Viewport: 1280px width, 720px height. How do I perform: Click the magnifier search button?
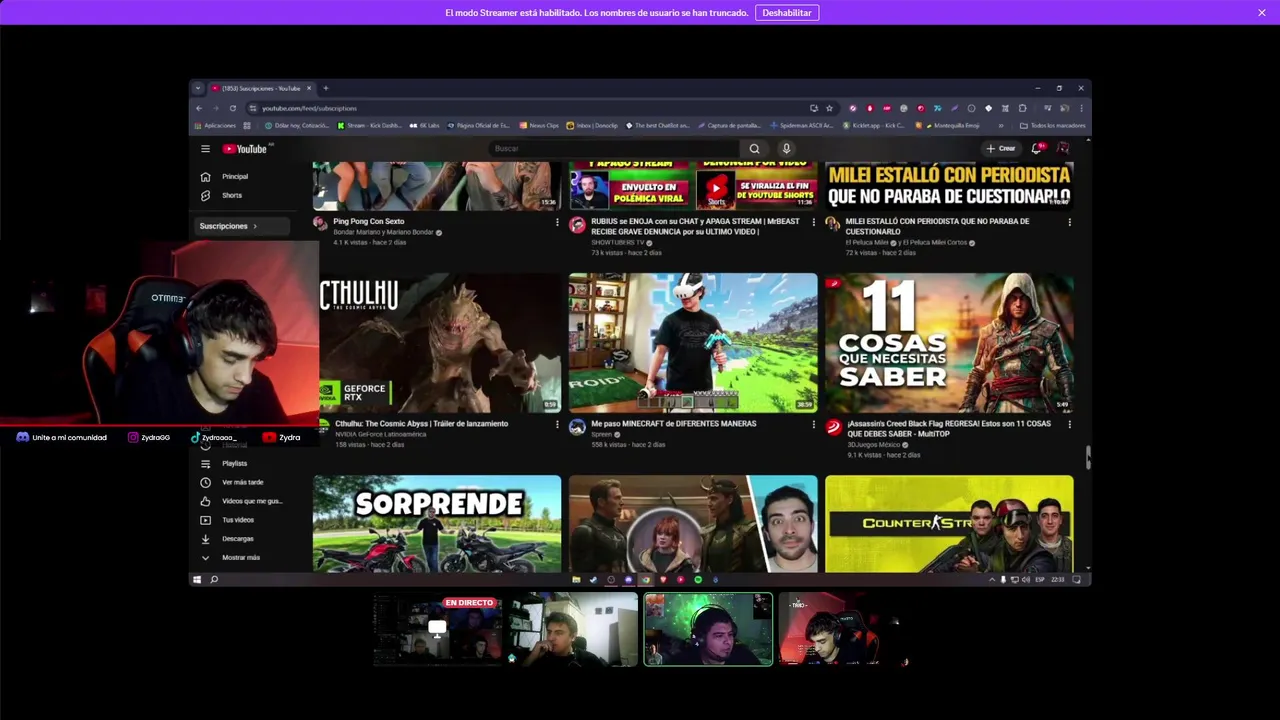pyautogui.click(x=754, y=149)
